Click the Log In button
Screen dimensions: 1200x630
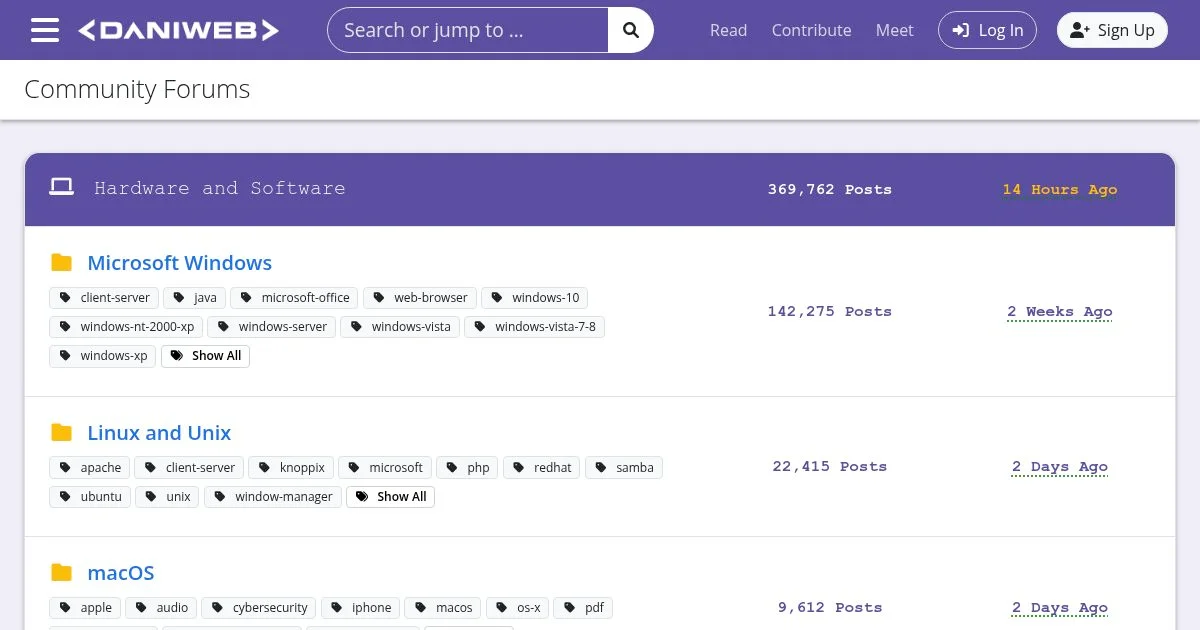tap(987, 30)
